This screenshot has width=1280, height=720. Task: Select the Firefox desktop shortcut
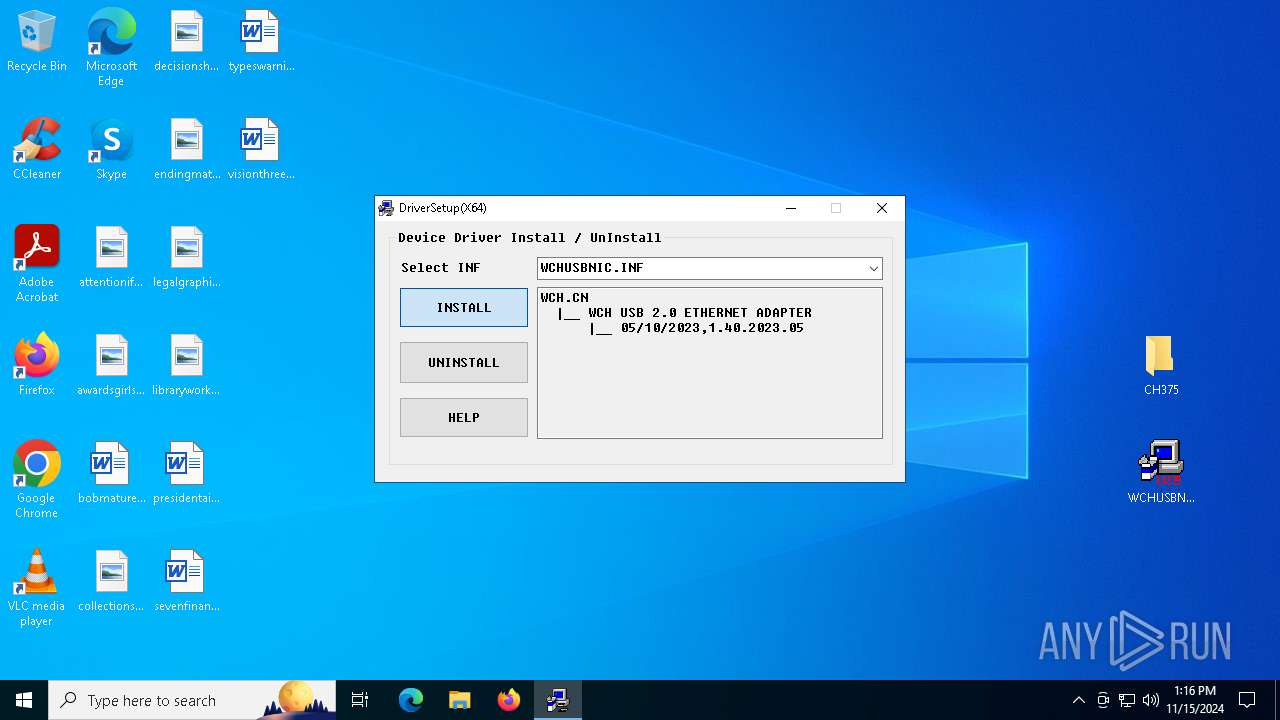(x=37, y=366)
